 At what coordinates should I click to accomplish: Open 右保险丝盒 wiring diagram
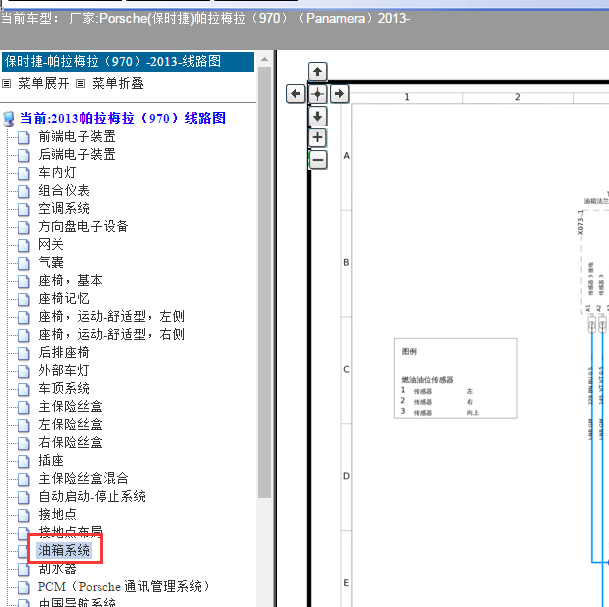pyautogui.click(x=70, y=442)
